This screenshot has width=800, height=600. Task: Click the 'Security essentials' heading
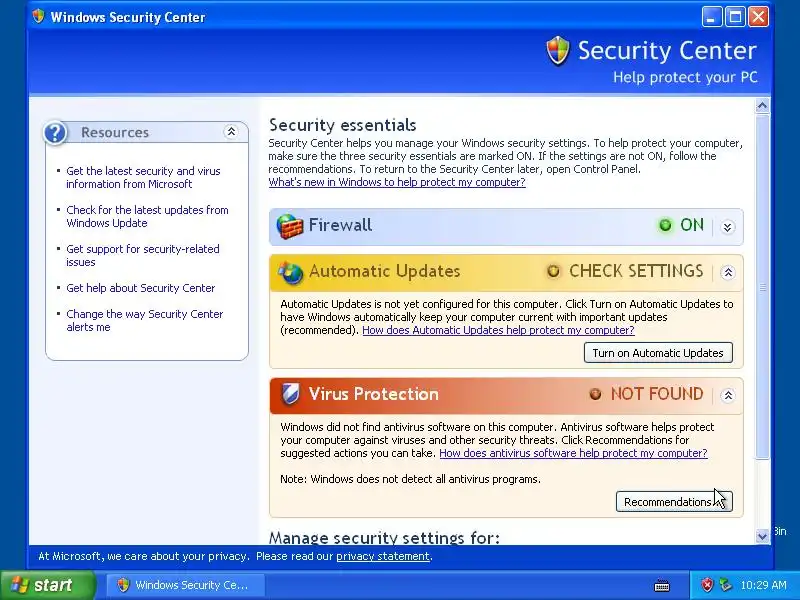(x=342, y=125)
